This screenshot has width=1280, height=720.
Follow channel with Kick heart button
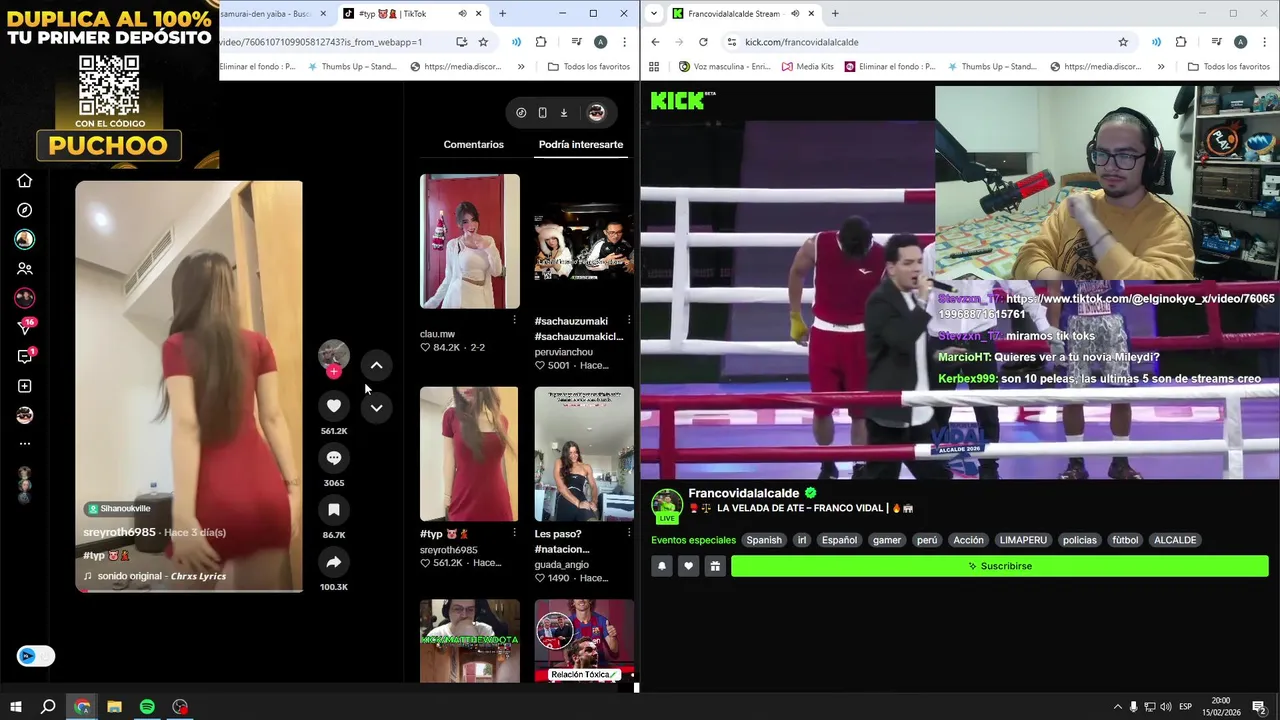tap(688, 566)
